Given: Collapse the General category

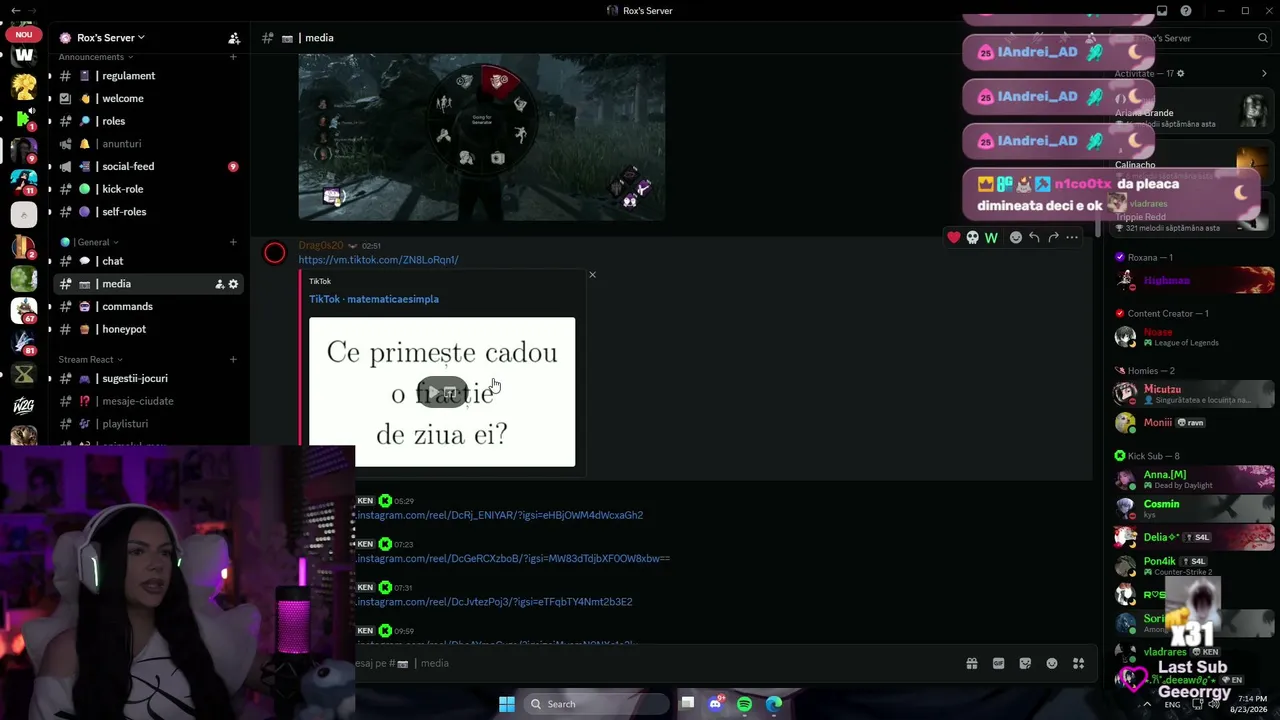Looking at the screenshot, I should point(89,242).
